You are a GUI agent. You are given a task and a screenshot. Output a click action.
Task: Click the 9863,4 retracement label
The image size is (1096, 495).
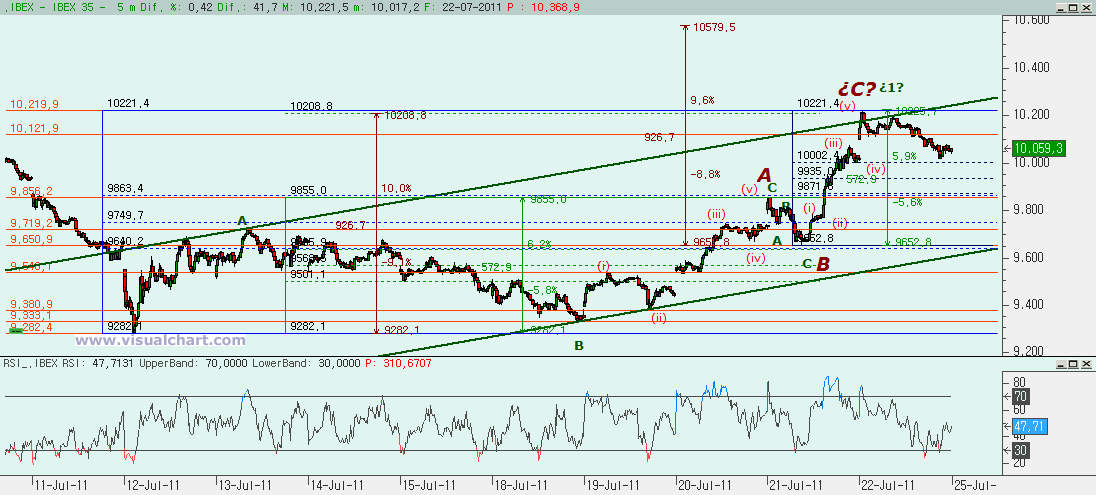click(126, 188)
